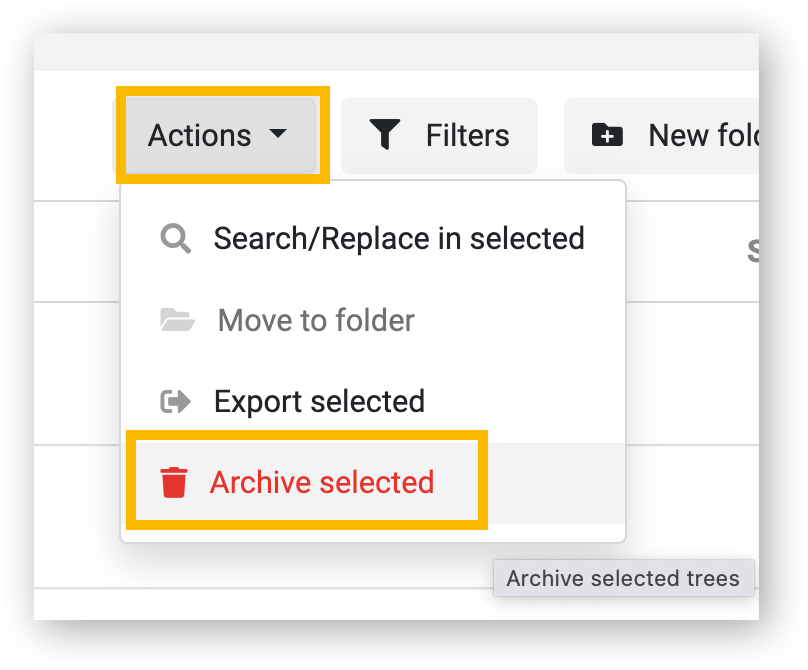Click the Archive selected trees tooltip
This screenshot has height=670, width=808.
624,578
